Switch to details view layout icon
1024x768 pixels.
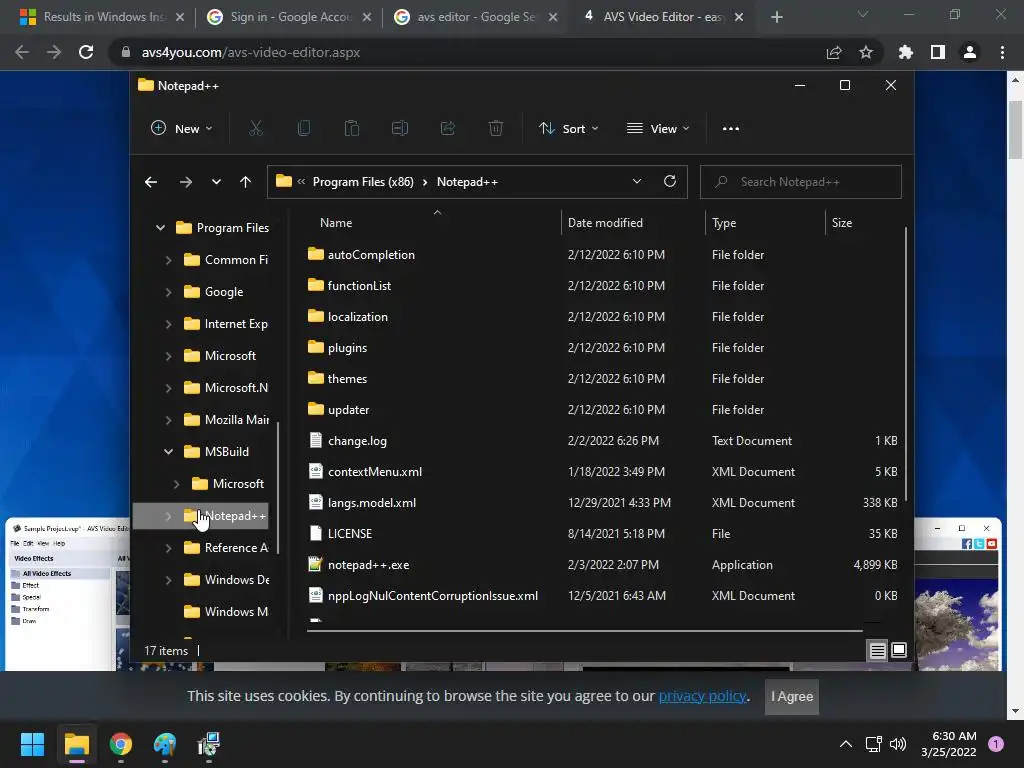click(877, 650)
